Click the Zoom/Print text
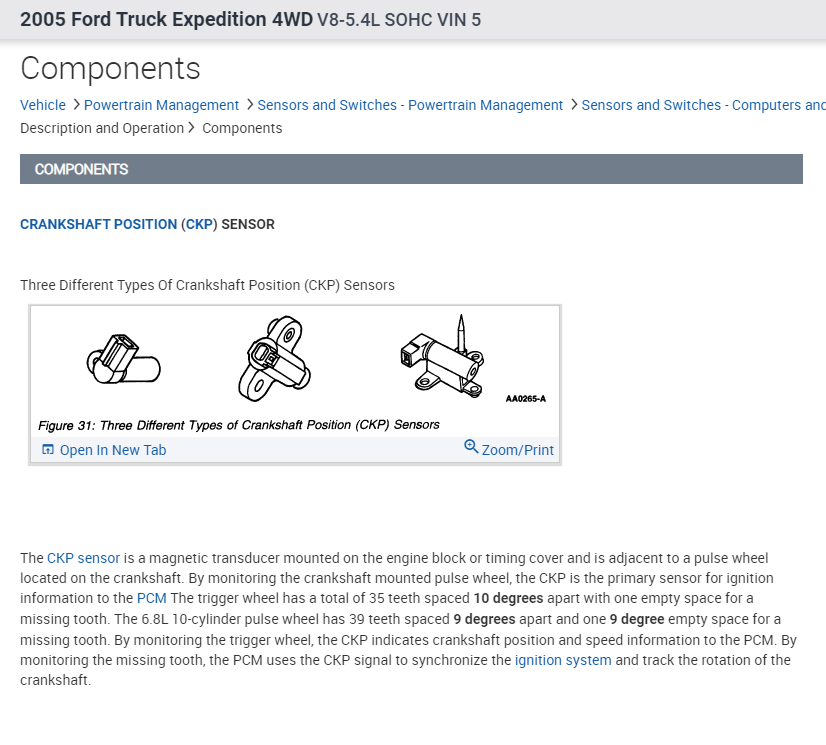 (x=517, y=450)
